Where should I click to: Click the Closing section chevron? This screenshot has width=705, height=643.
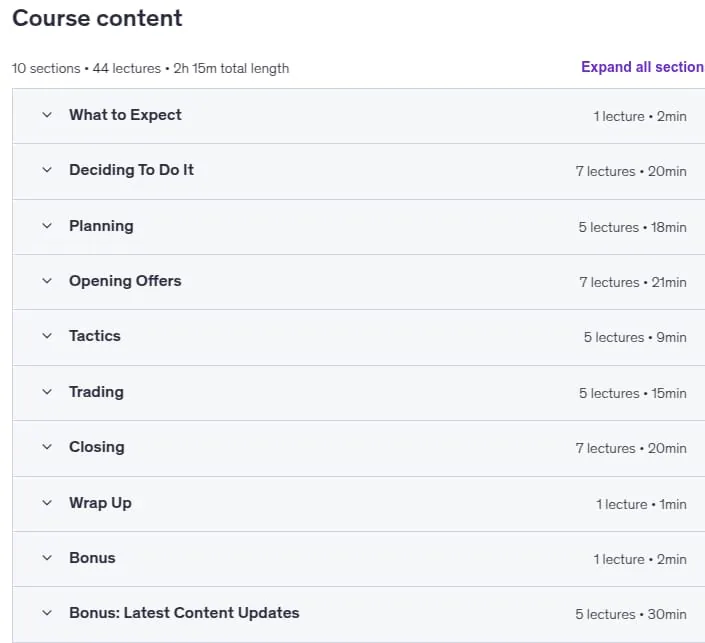(47, 447)
